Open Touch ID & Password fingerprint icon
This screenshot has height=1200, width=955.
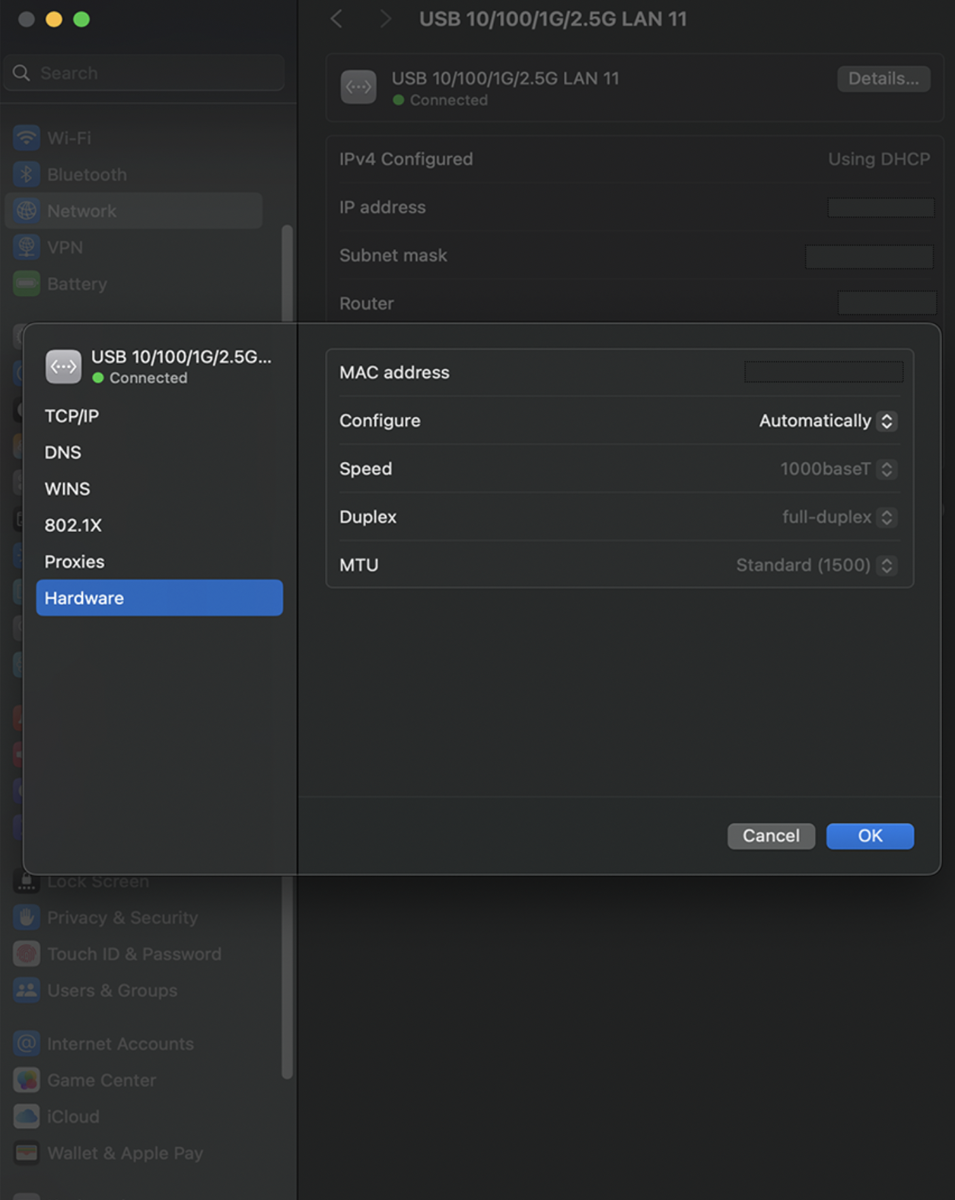26,954
